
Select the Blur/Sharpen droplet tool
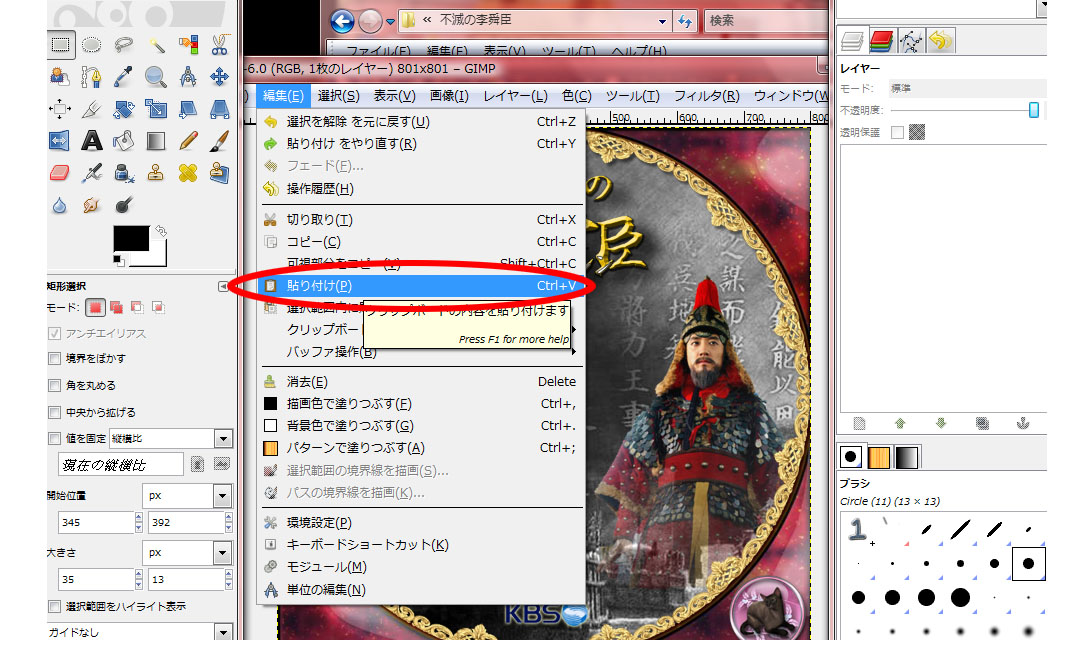60,205
